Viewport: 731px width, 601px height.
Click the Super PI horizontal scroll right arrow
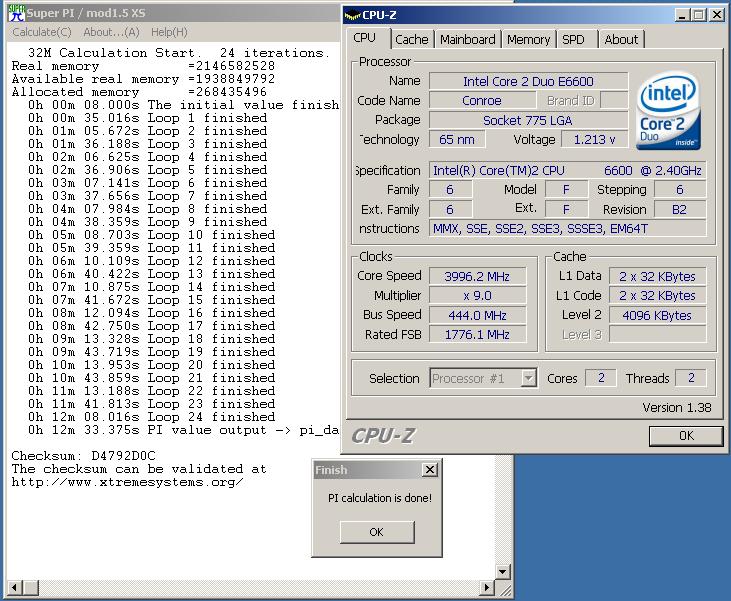tap(487, 587)
